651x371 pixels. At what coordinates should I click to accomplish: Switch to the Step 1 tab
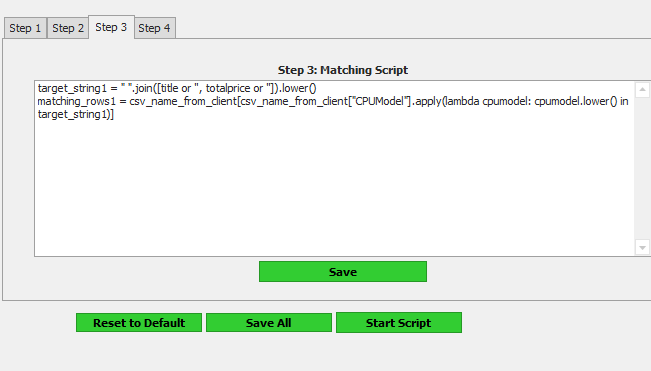pyautogui.click(x=25, y=28)
